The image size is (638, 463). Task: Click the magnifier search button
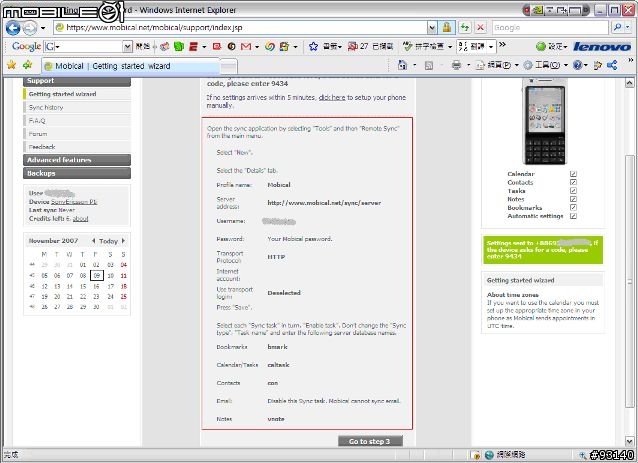click(x=617, y=27)
